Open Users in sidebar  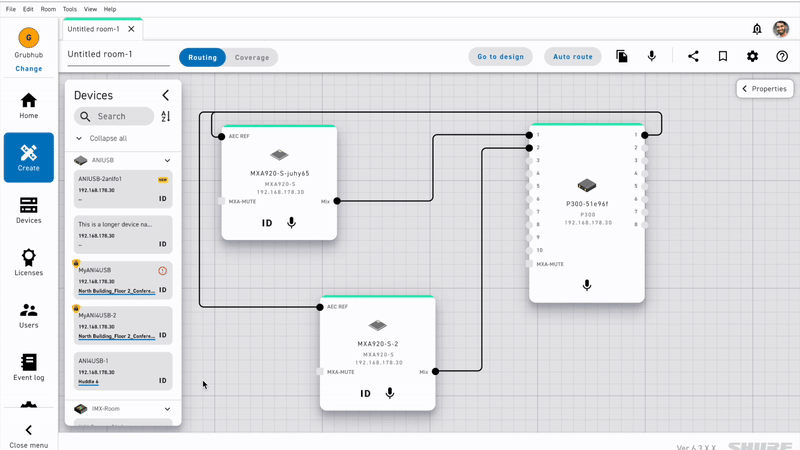point(29,315)
